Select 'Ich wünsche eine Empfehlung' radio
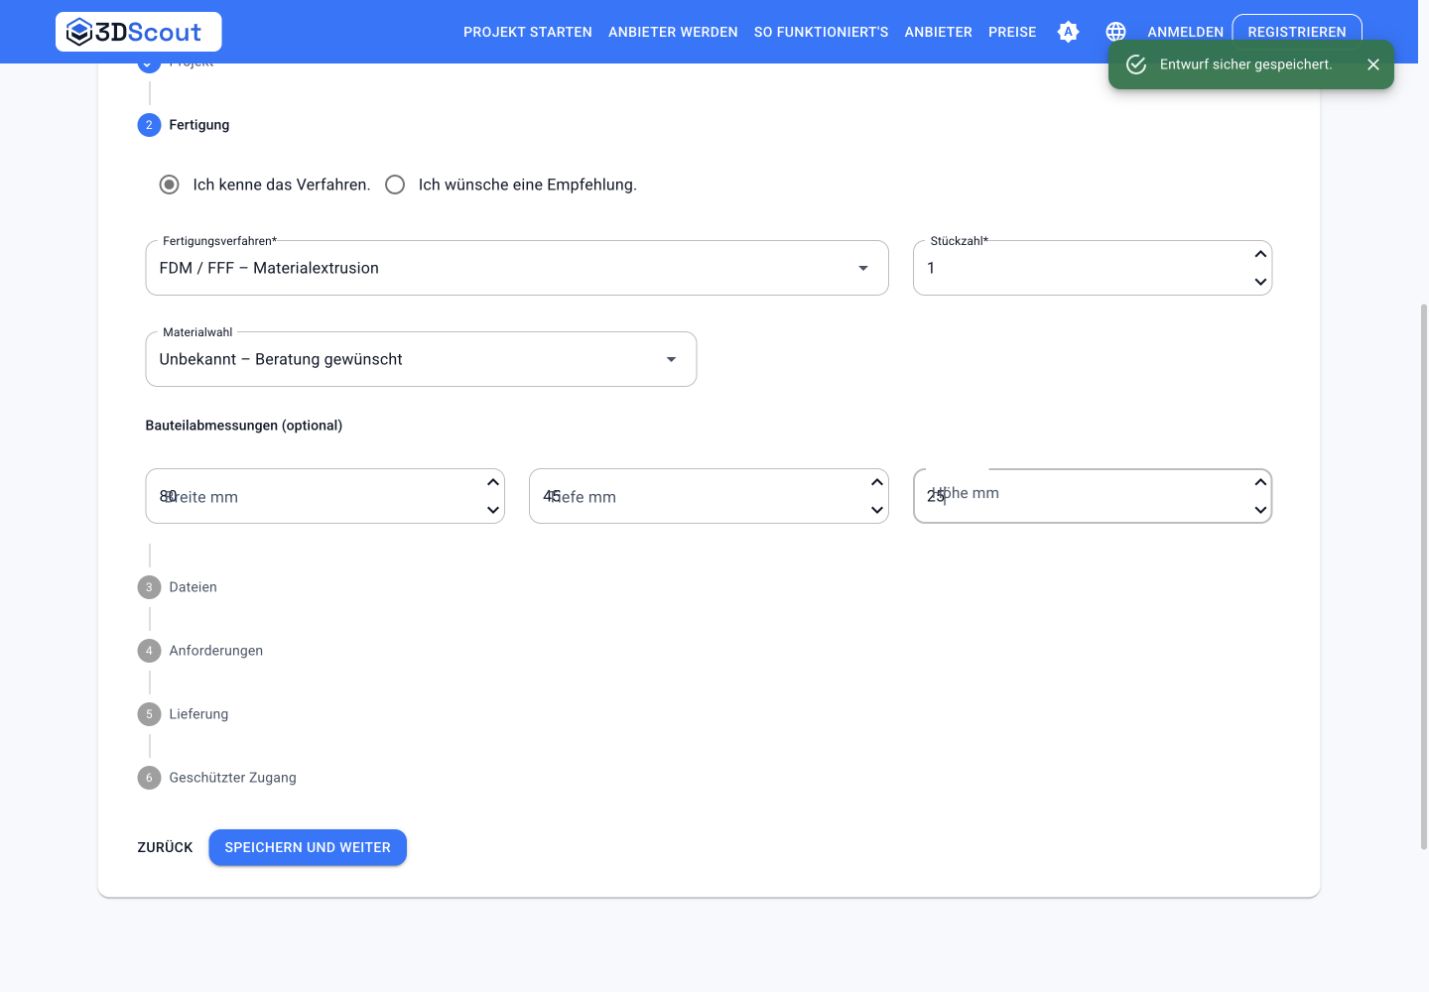Image resolution: width=1429 pixels, height=992 pixels. pos(395,185)
